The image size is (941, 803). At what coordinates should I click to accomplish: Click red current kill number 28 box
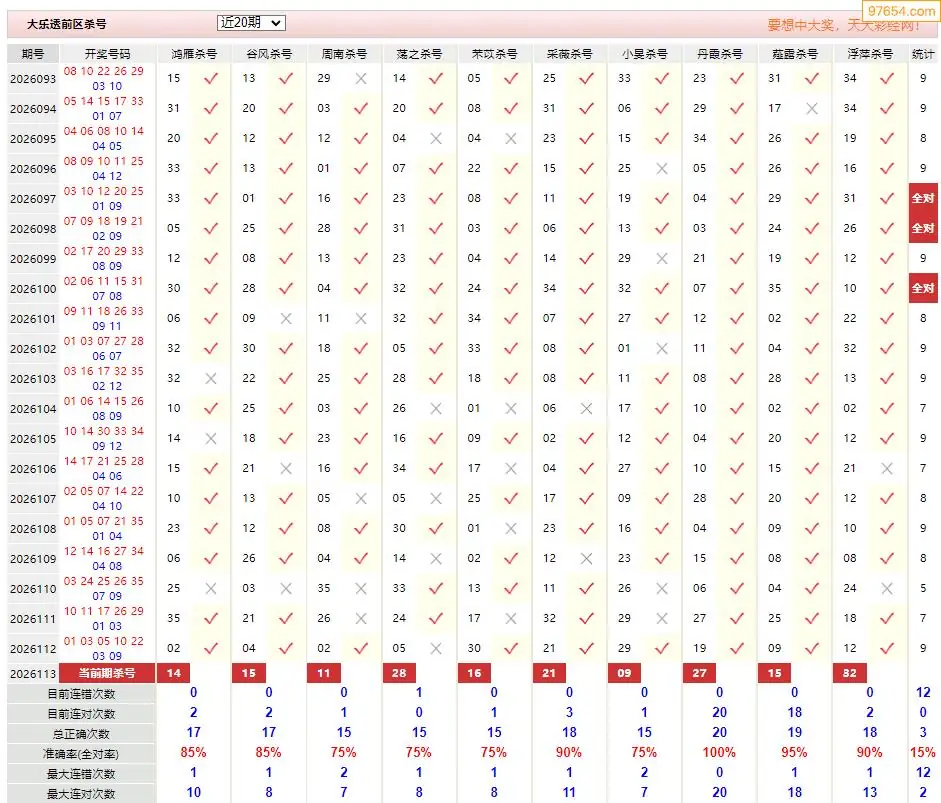[399, 673]
